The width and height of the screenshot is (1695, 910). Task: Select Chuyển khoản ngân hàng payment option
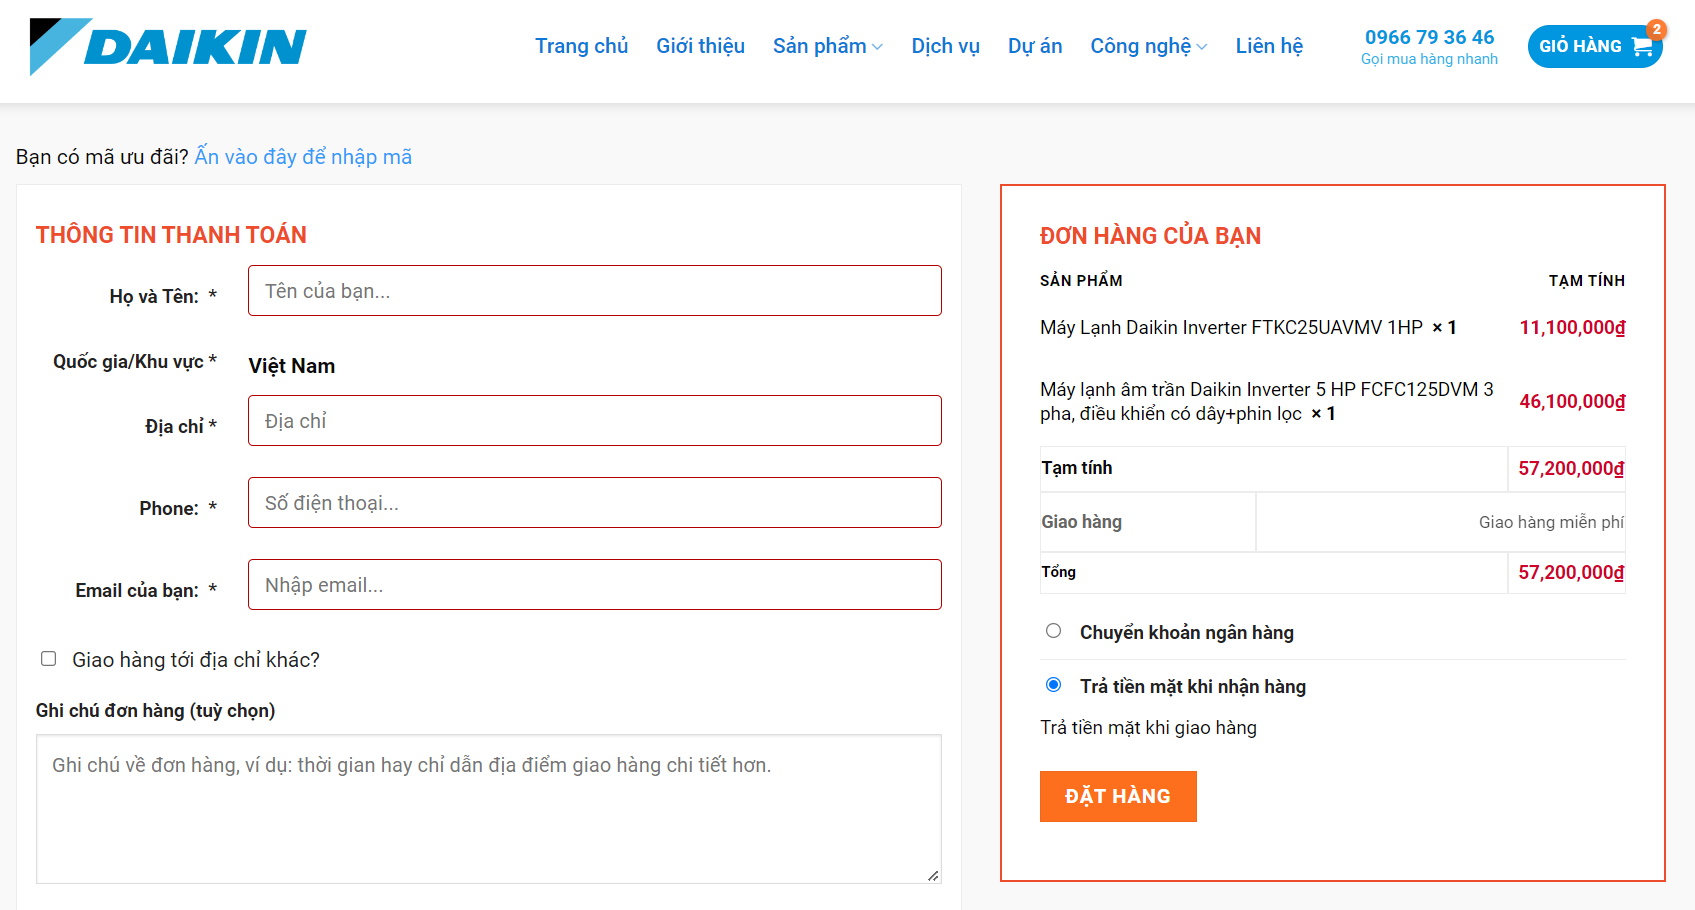1053,631
